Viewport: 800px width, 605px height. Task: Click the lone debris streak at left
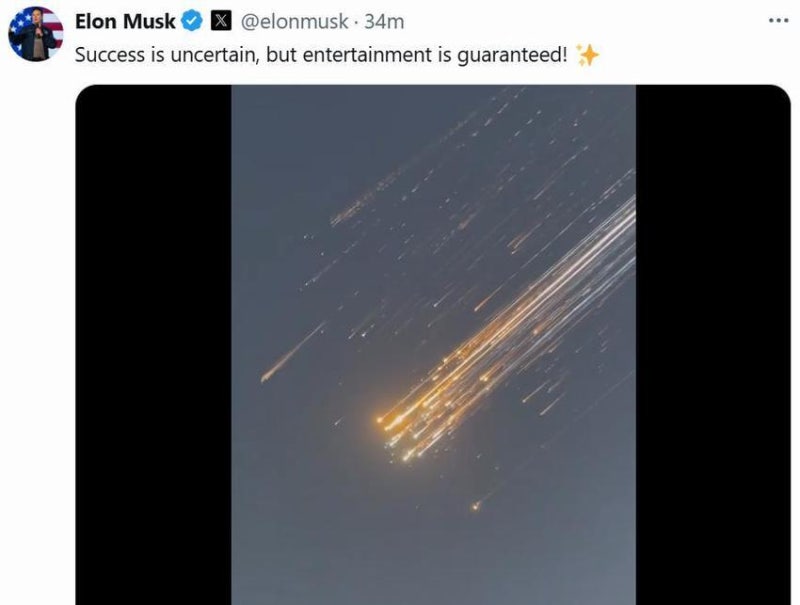pyautogui.click(x=292, y=353)
